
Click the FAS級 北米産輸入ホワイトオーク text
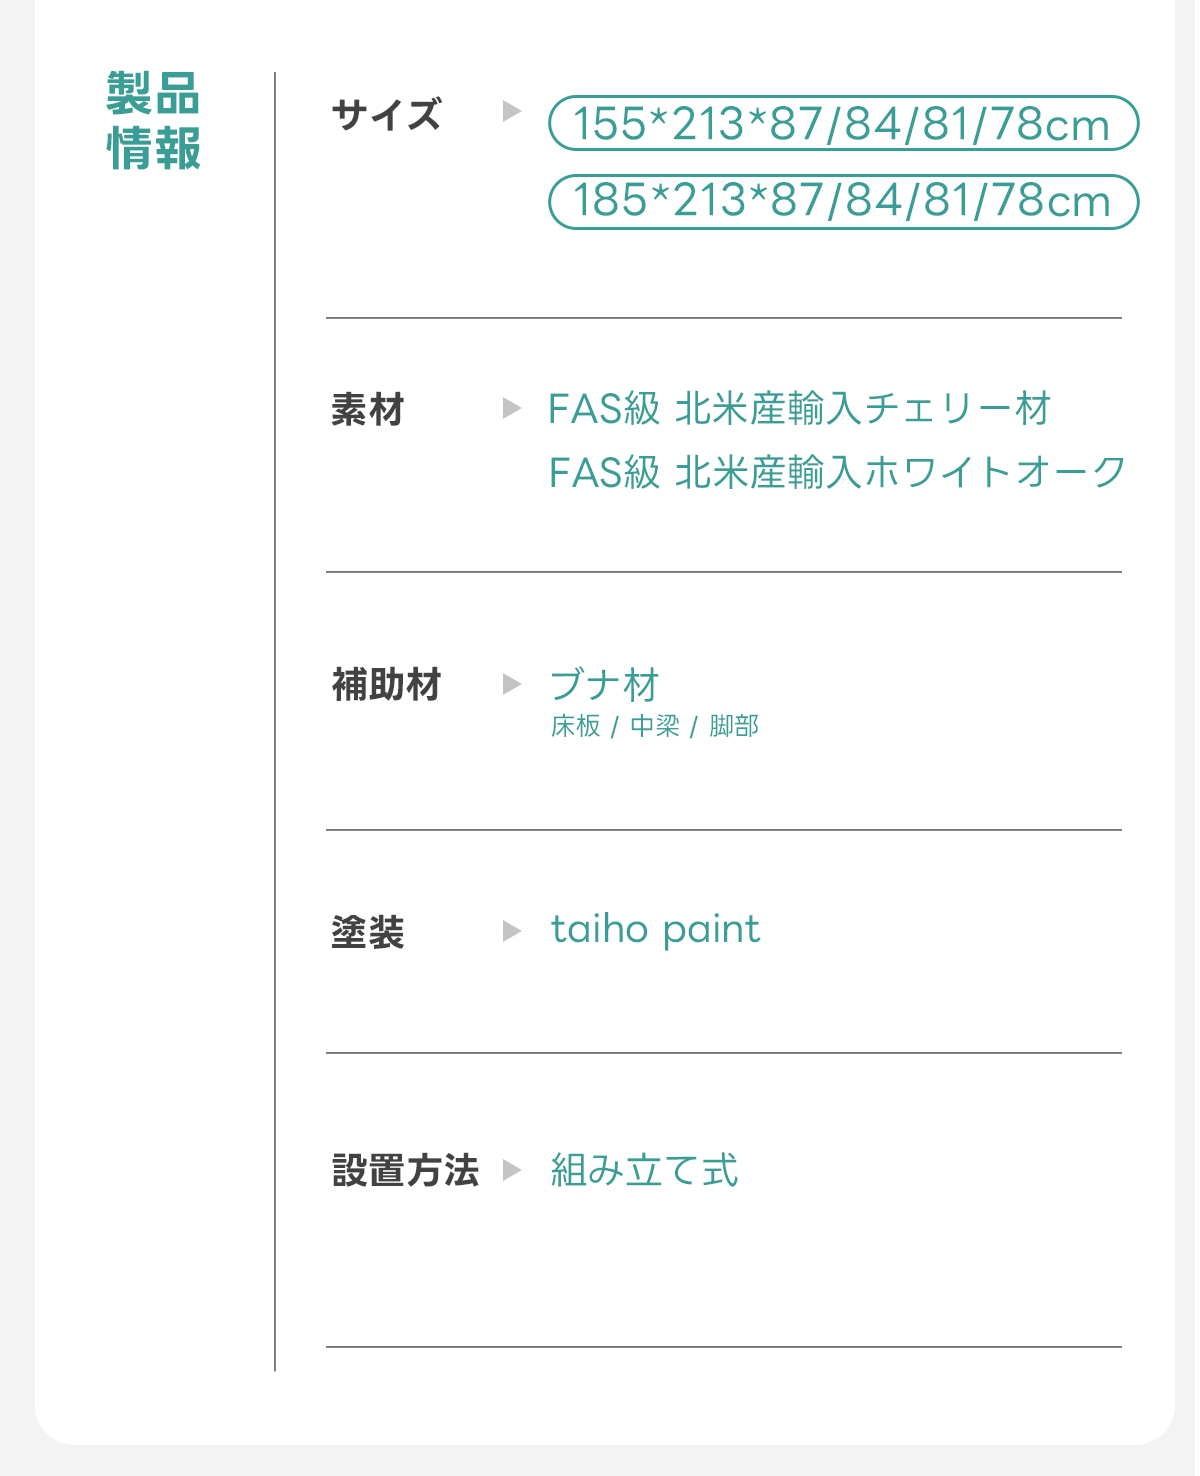pyautogui.click(x=837, y=472)
